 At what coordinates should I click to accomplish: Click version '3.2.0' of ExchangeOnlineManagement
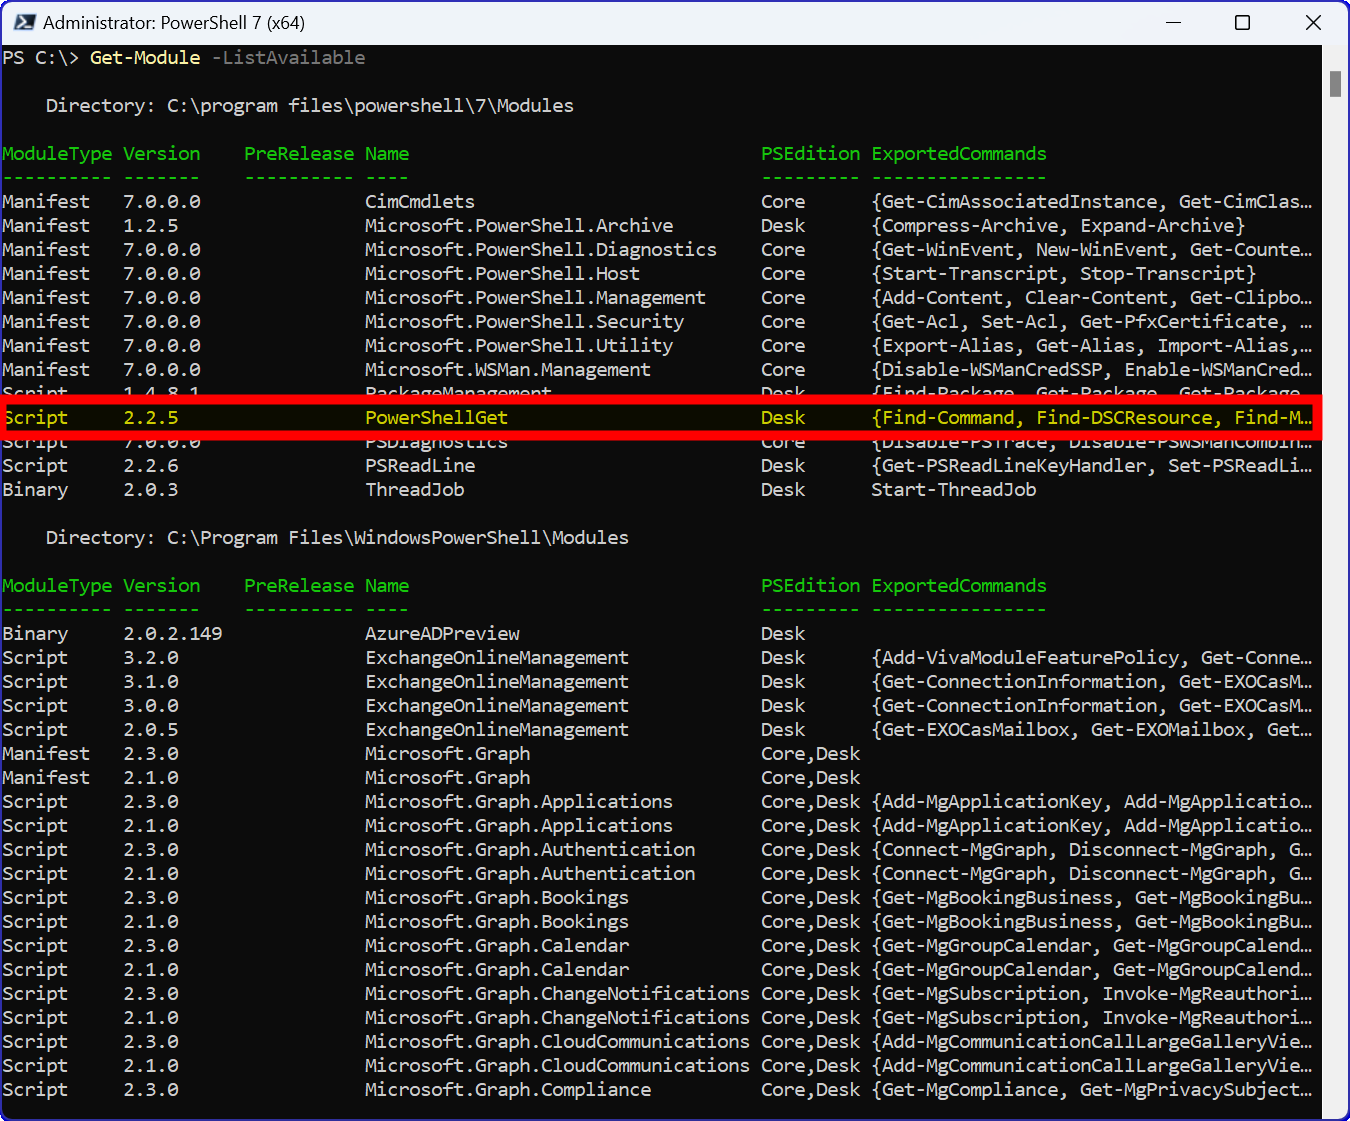[151, 658]
